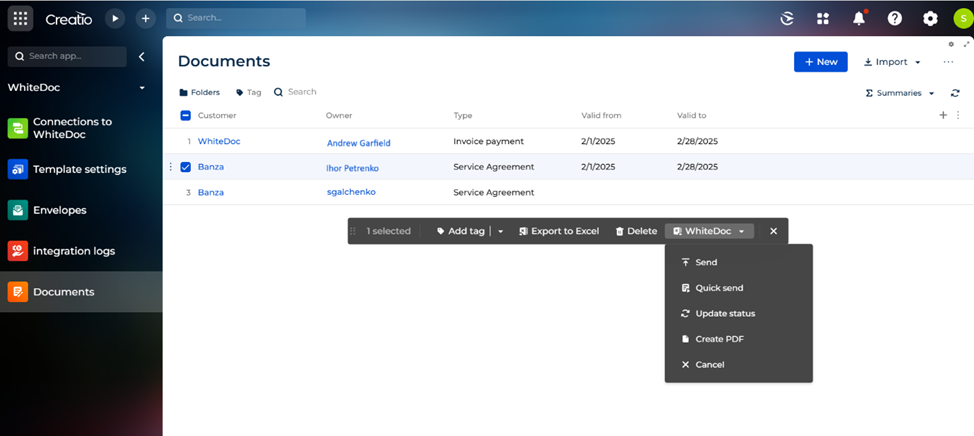Sort by Type column header
This screenshot has width=974, height=436.
(463, 116)
